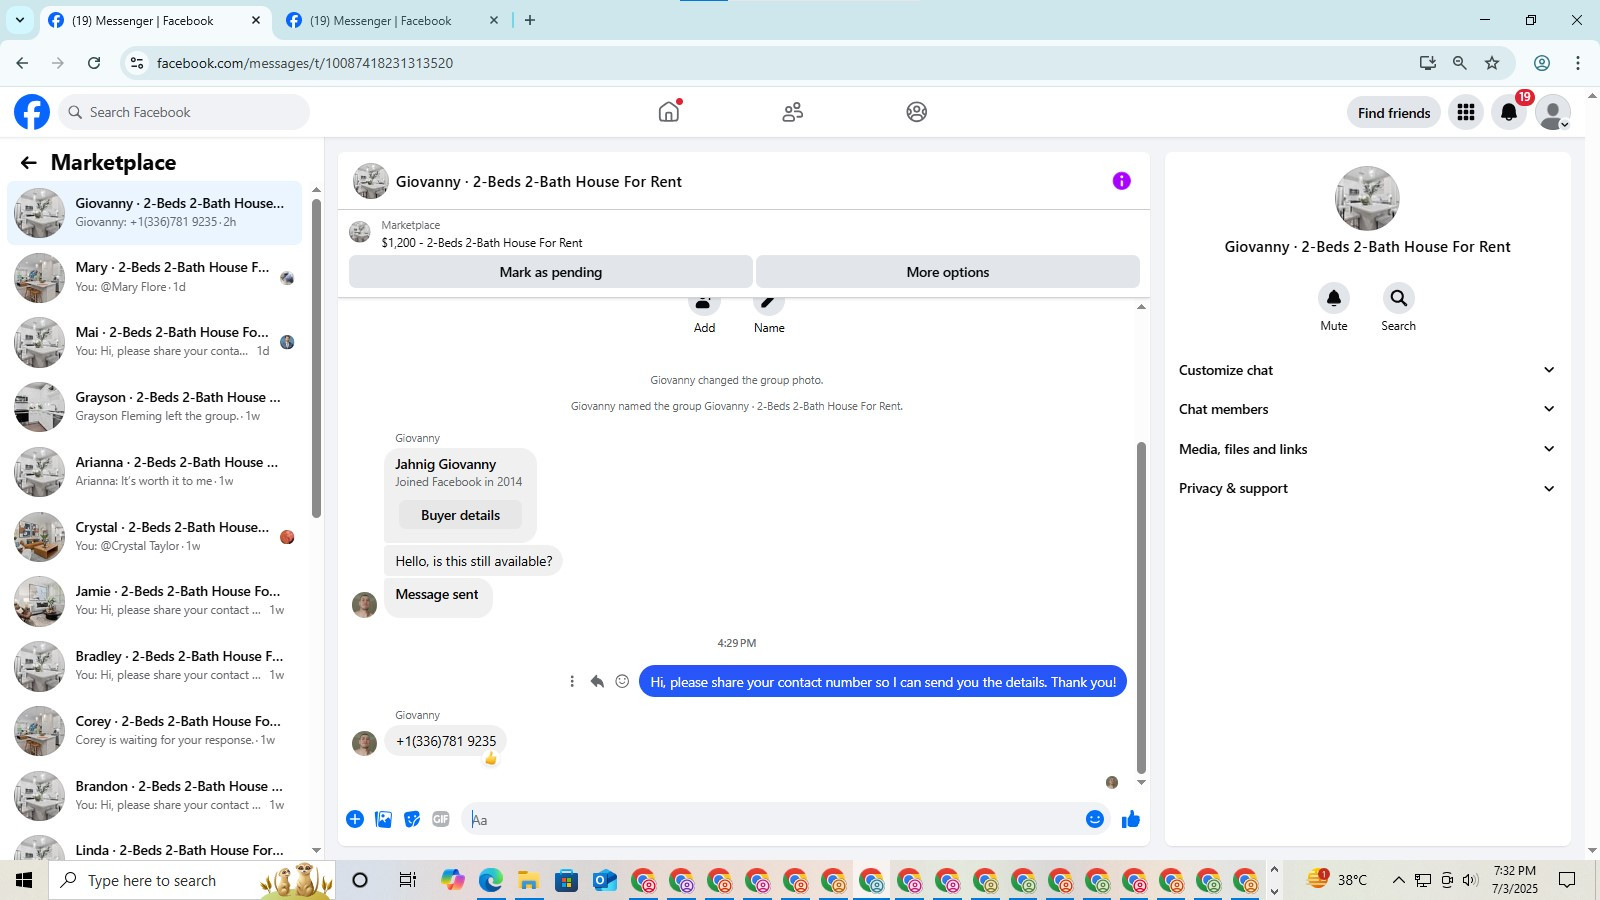Open Chrome tab search dropdown arrow
Image resolution: width=1600 pixels, height=900 pixels.
coord(19,20)
